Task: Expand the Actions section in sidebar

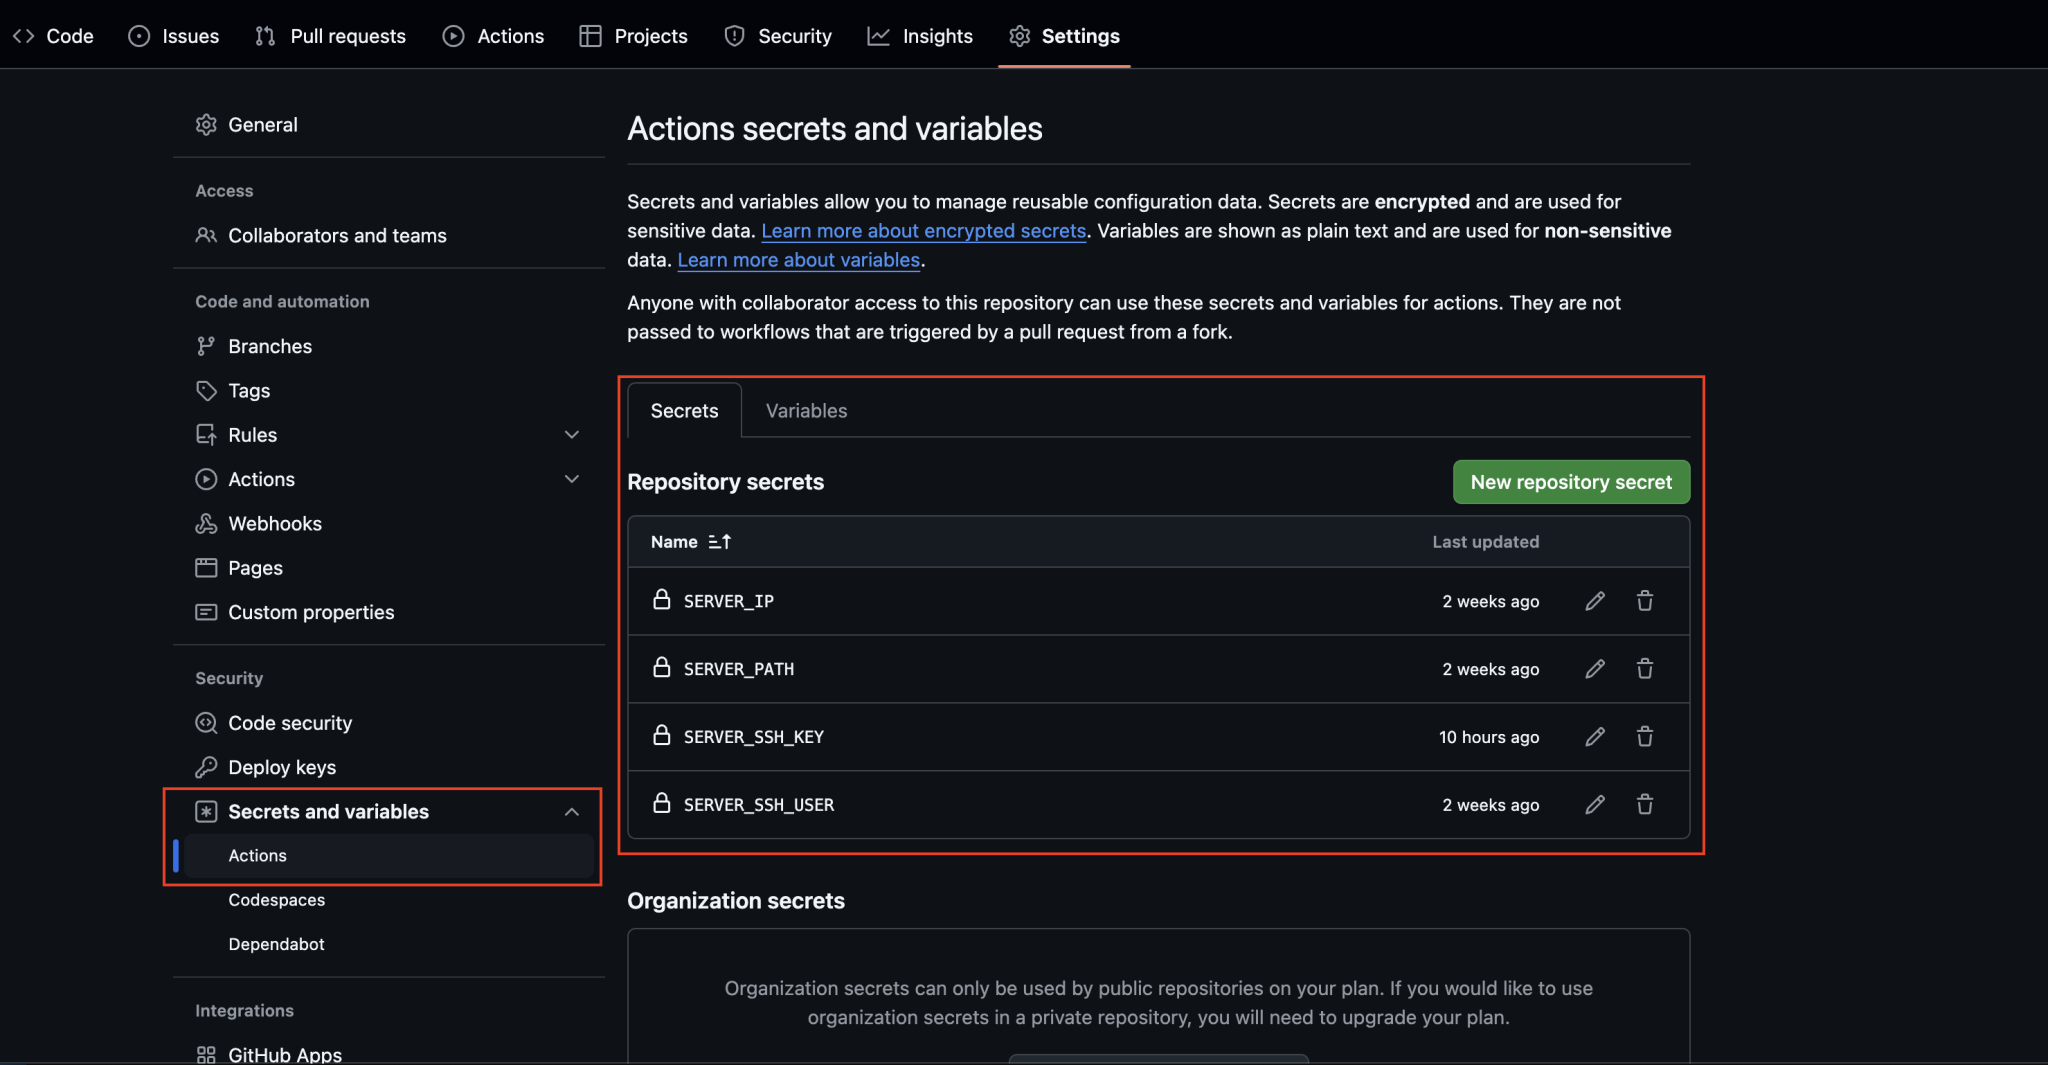Action: (571, 479)
